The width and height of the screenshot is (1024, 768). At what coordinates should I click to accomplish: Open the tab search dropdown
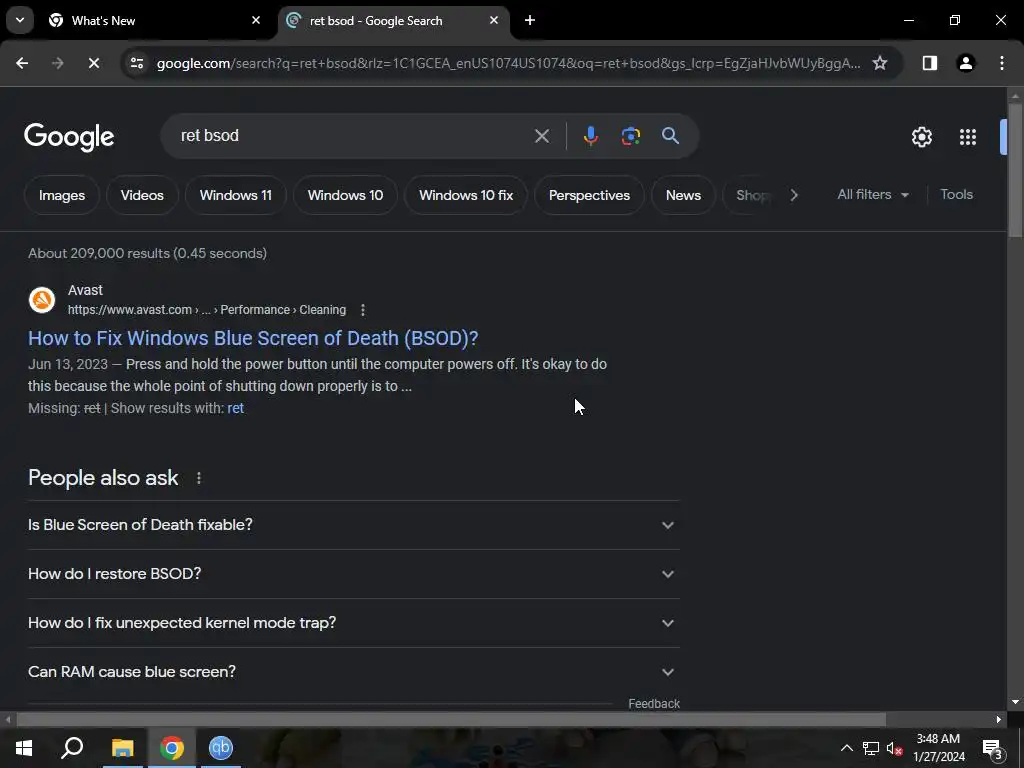(x=20, y=20)
